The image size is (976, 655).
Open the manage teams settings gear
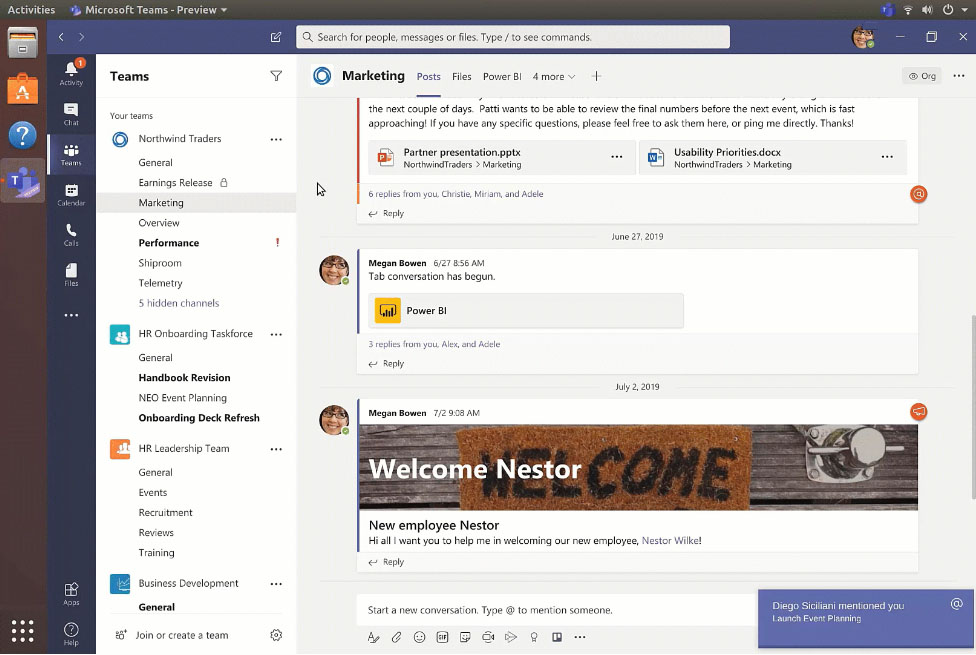point(276,635)
